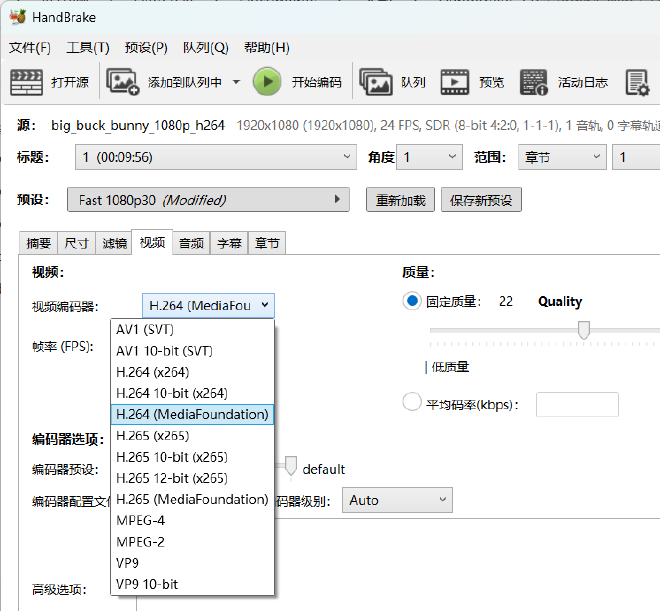Click the encoder preset slider thumb
Screen dimensions: 660x611
coord(290,465)
